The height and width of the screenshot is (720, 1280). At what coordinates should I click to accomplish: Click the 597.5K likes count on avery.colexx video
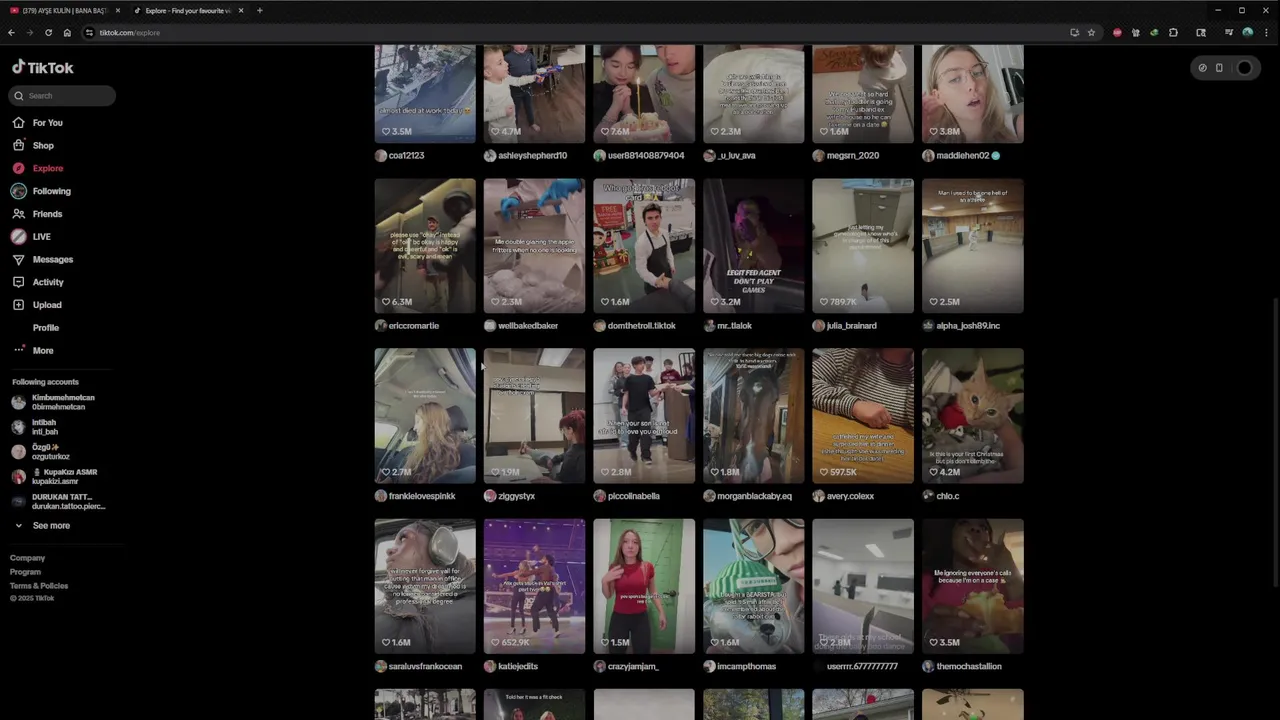(843, 472)
